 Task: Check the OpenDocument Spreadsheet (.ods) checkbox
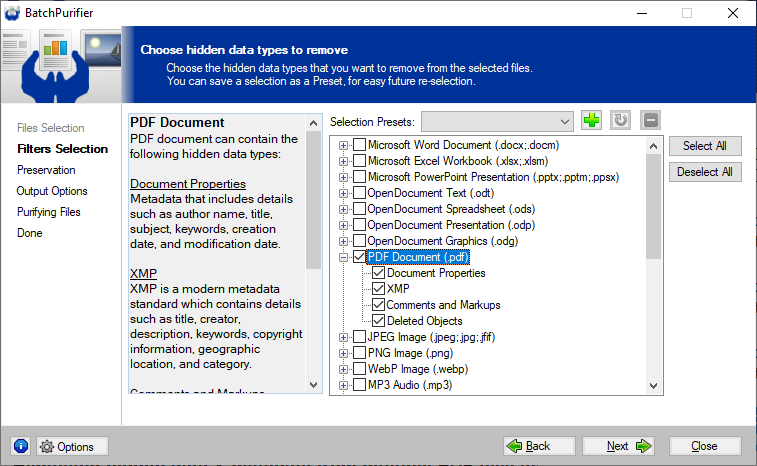[x=359, y=209]
